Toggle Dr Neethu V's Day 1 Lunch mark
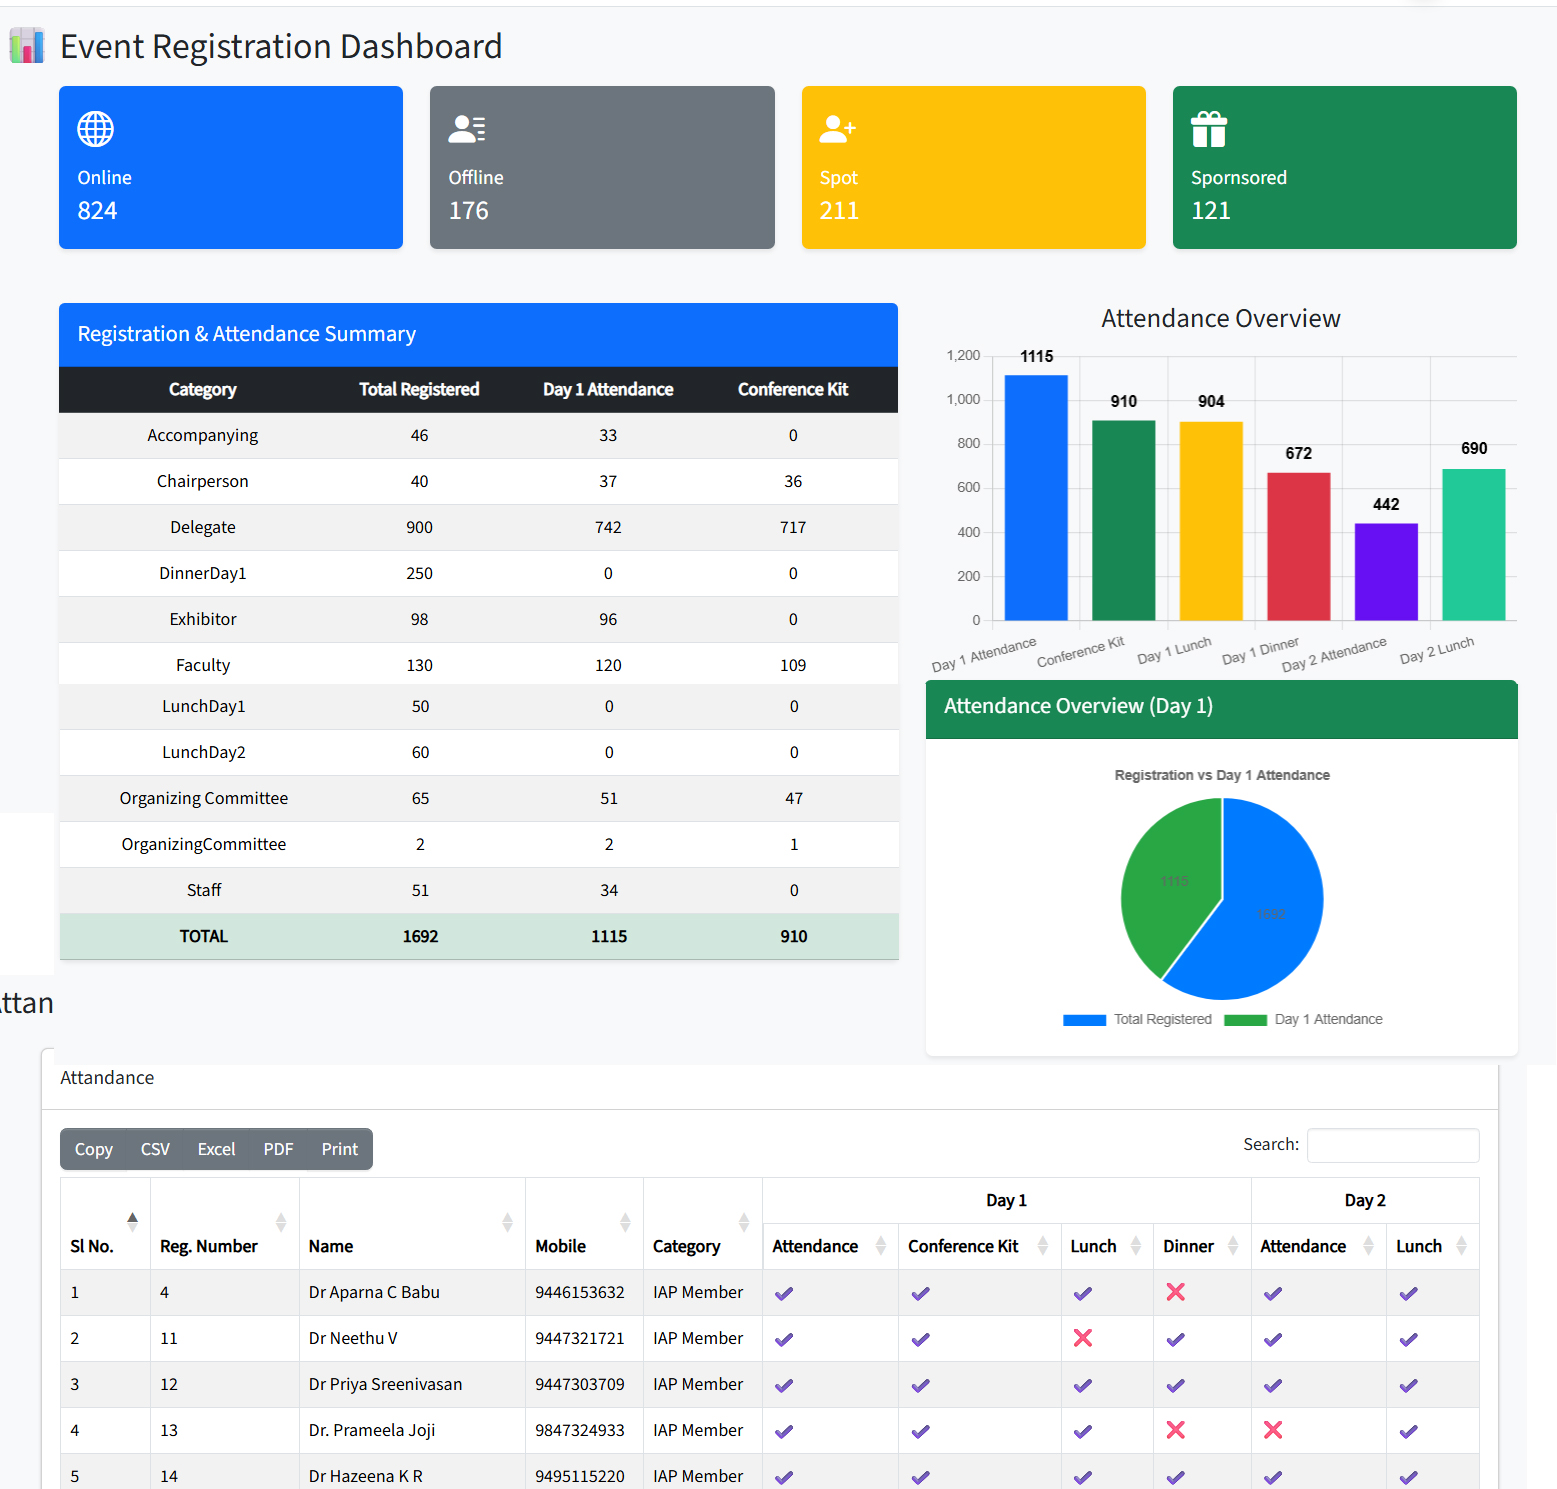Screen dimensions: 1557x1489 click(x=1082, y=1338)
